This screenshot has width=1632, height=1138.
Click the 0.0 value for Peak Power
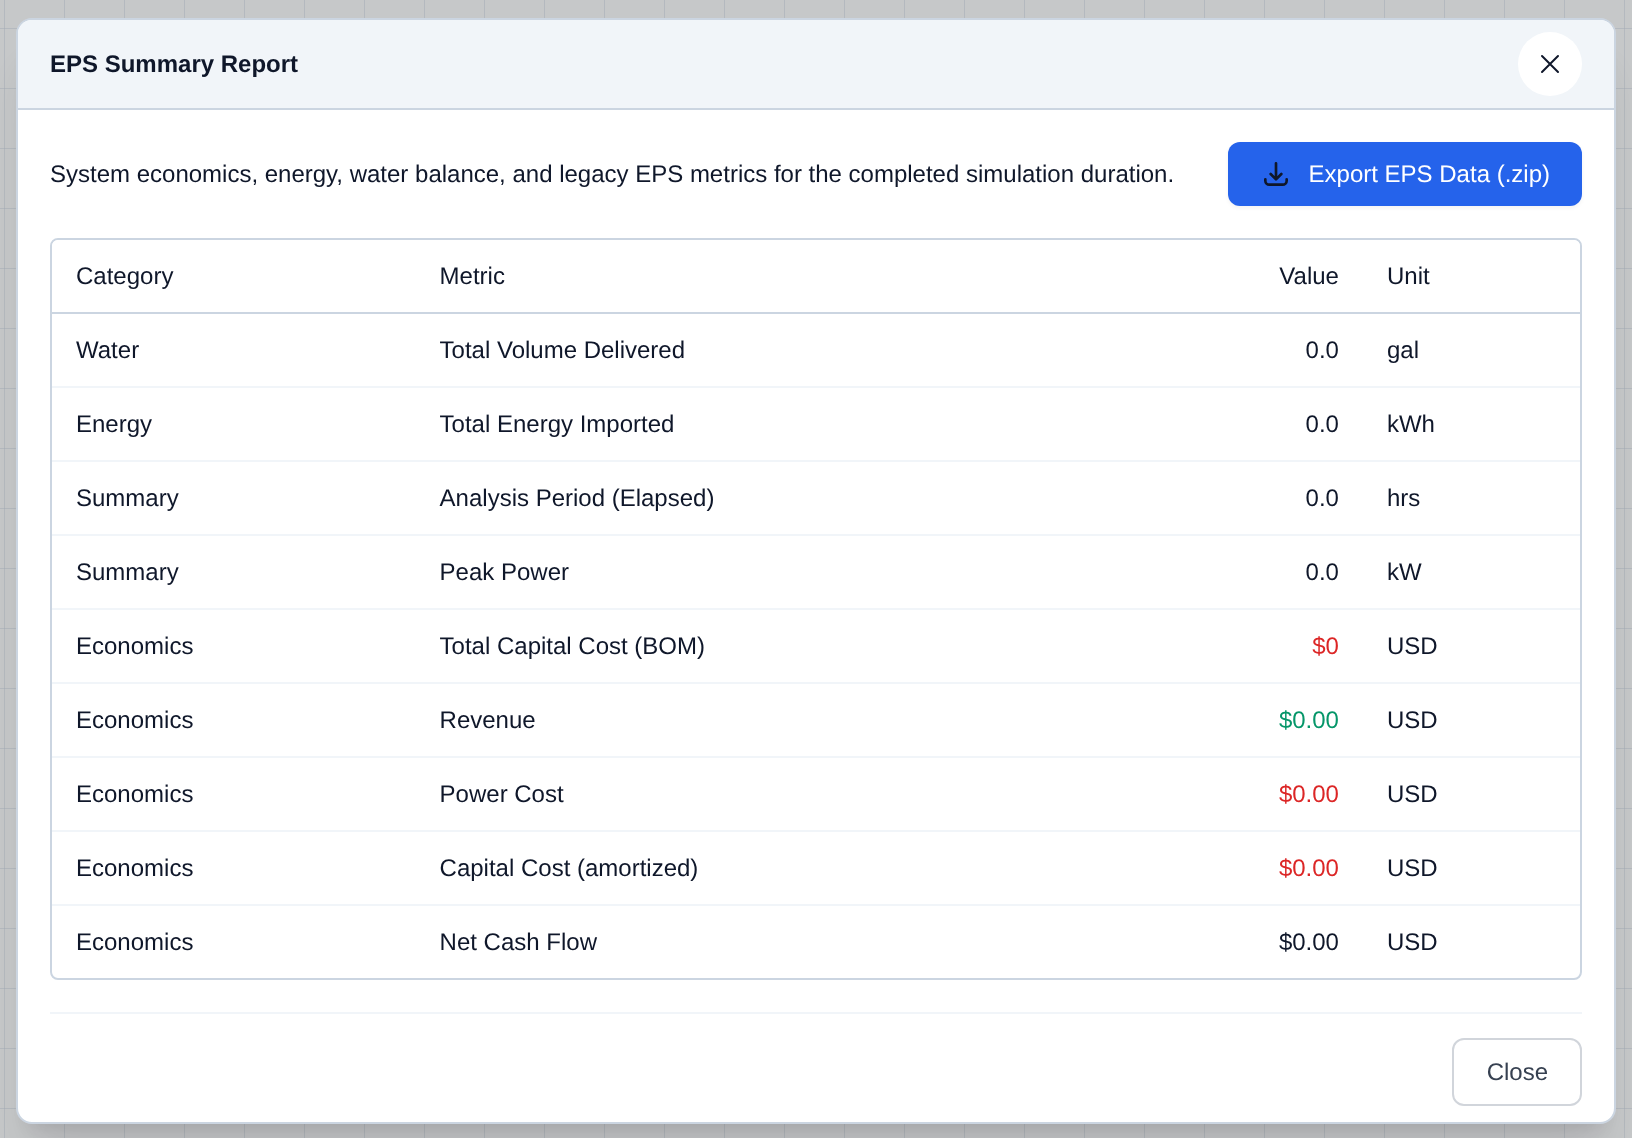point(1322,572)
